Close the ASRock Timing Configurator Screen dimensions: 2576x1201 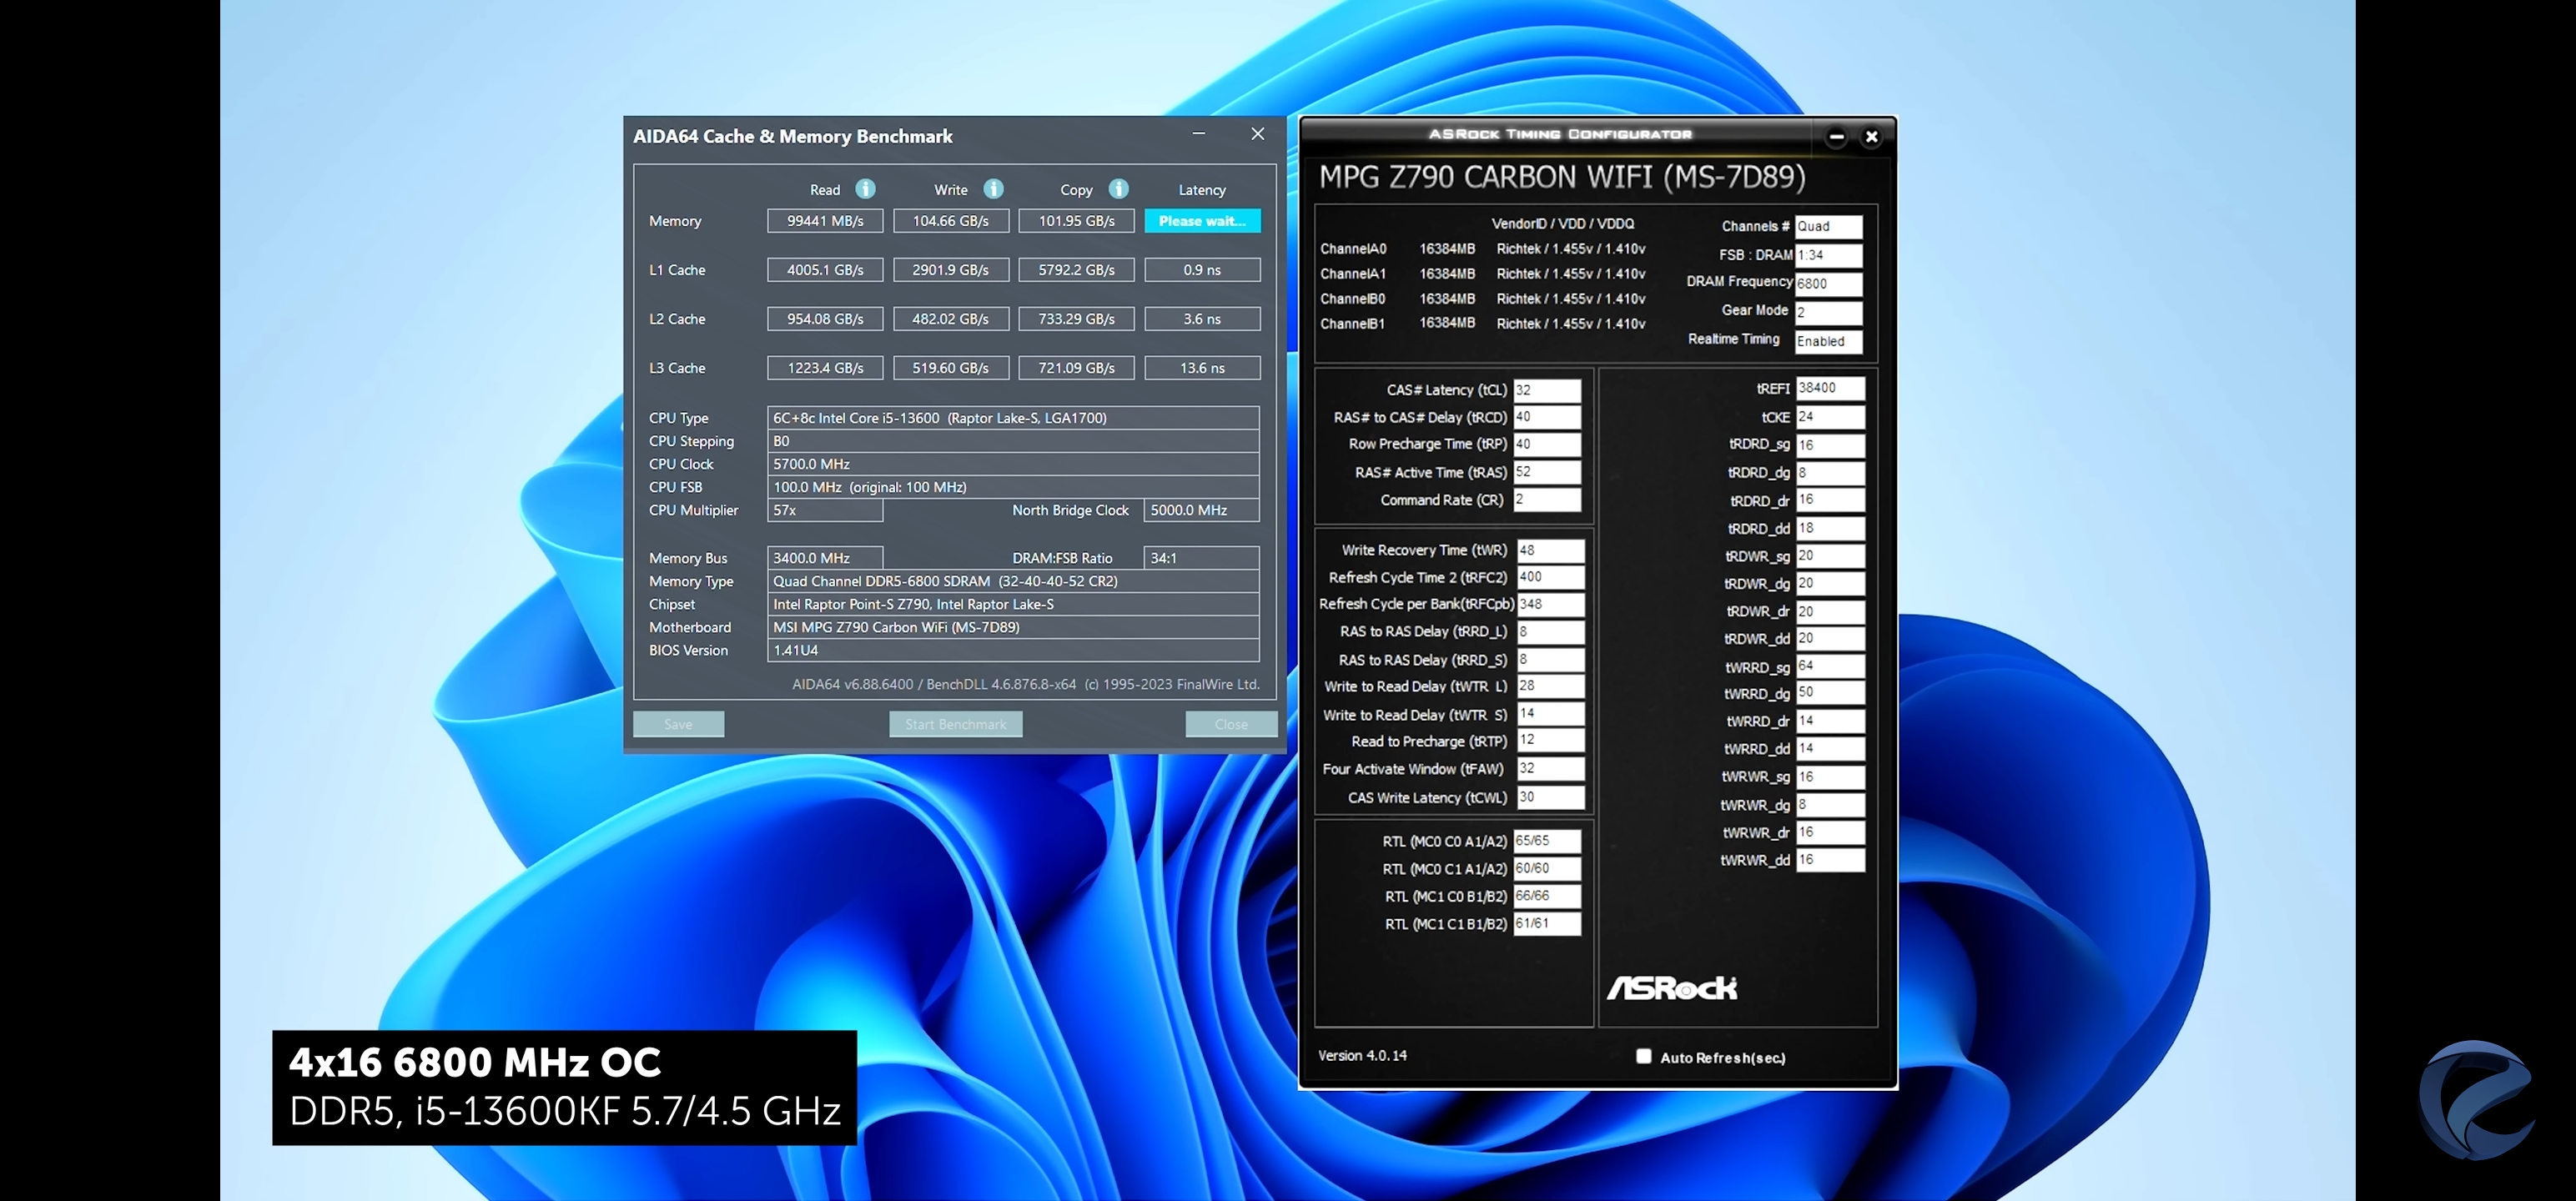[x=1871, y=137]
